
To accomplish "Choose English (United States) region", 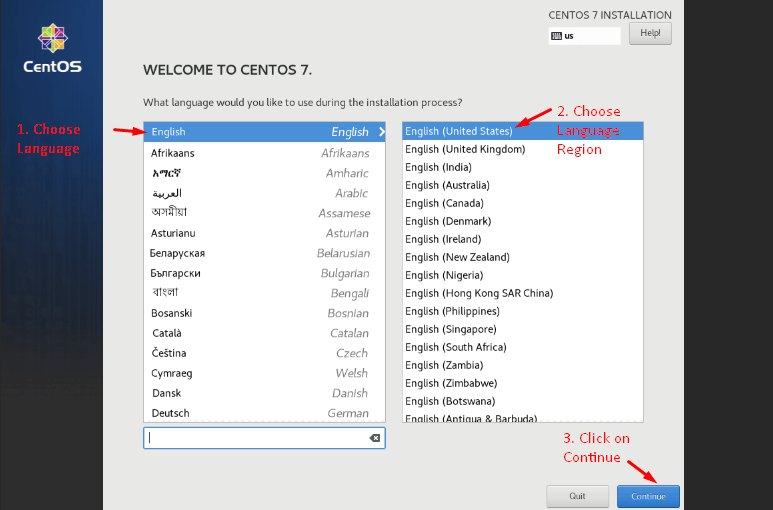I will [x=523, y=131].
